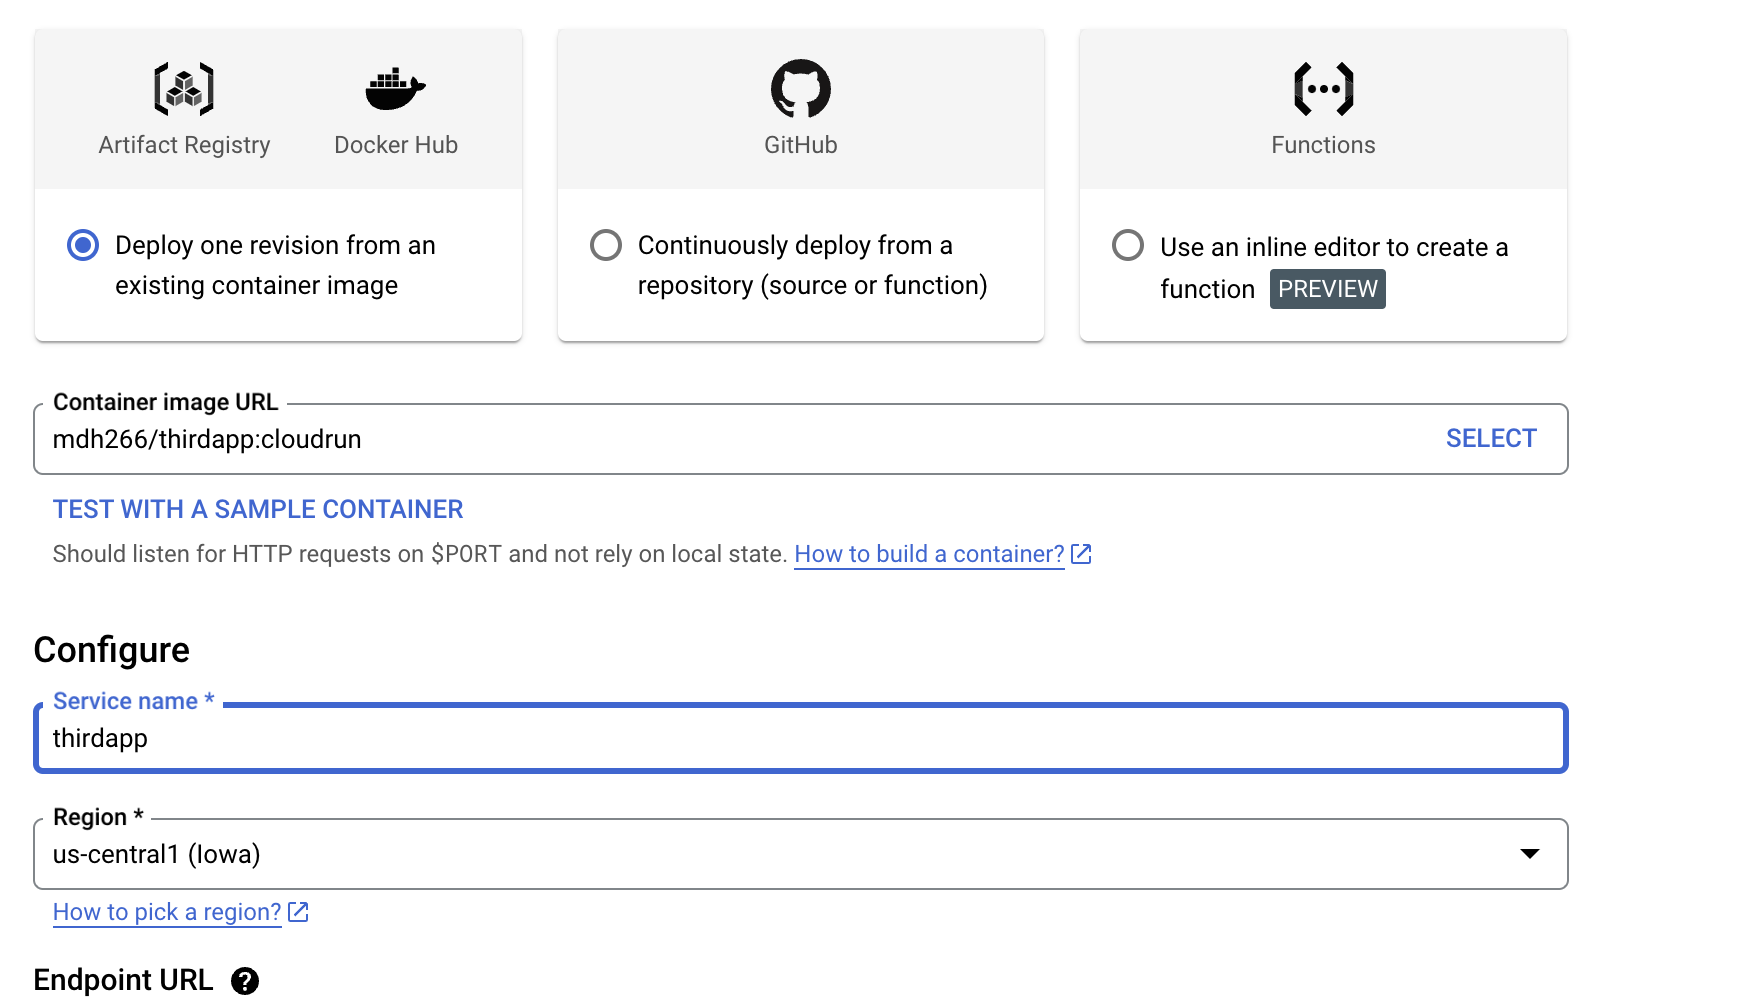
Task: Click the Artifact Registry icon
Action: [184, 89]
